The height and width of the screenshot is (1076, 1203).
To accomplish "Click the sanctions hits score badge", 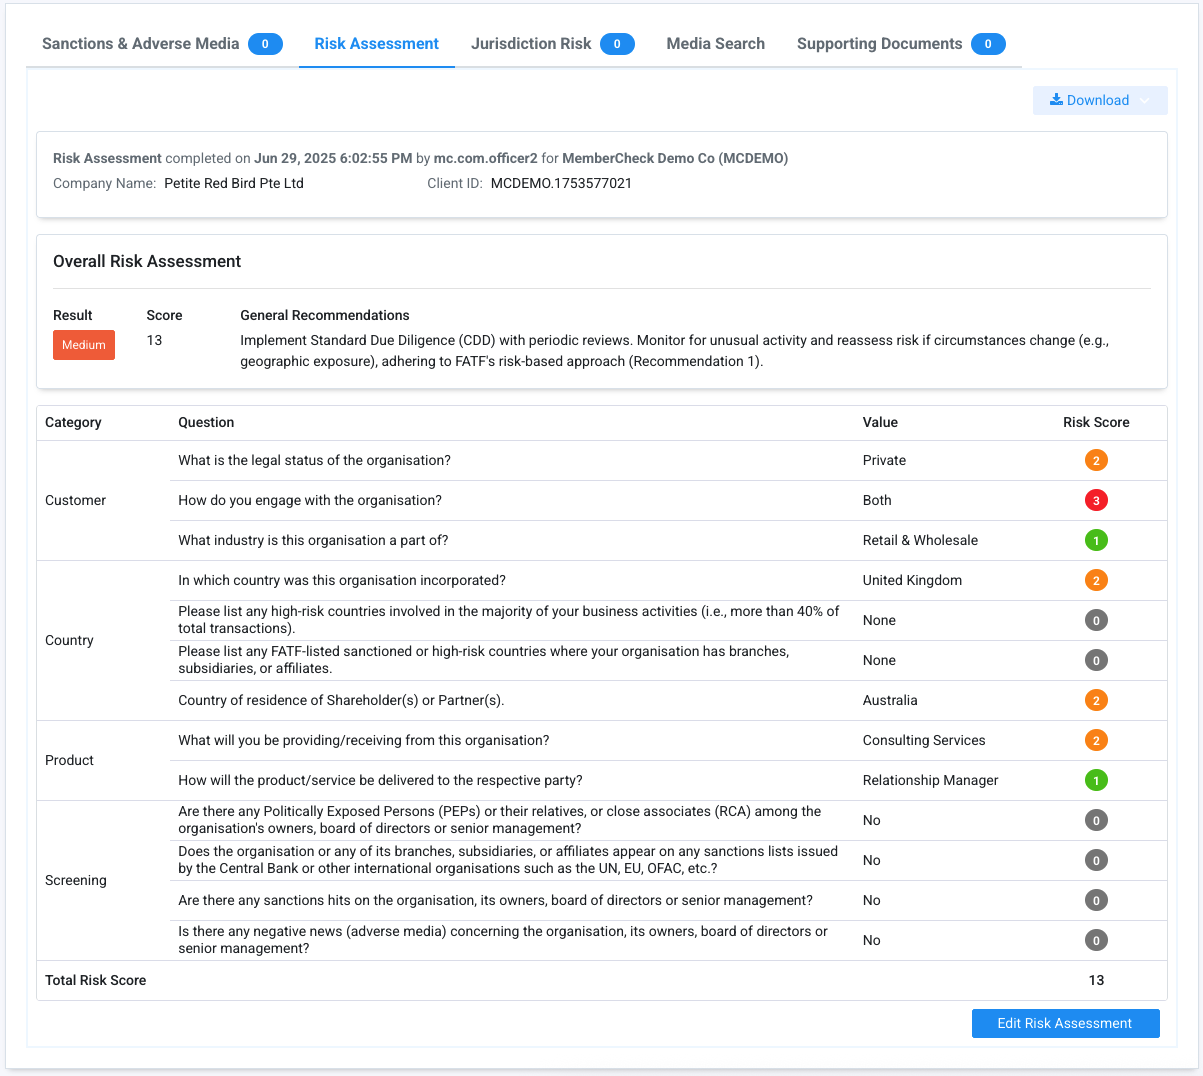I will 1096,901.
